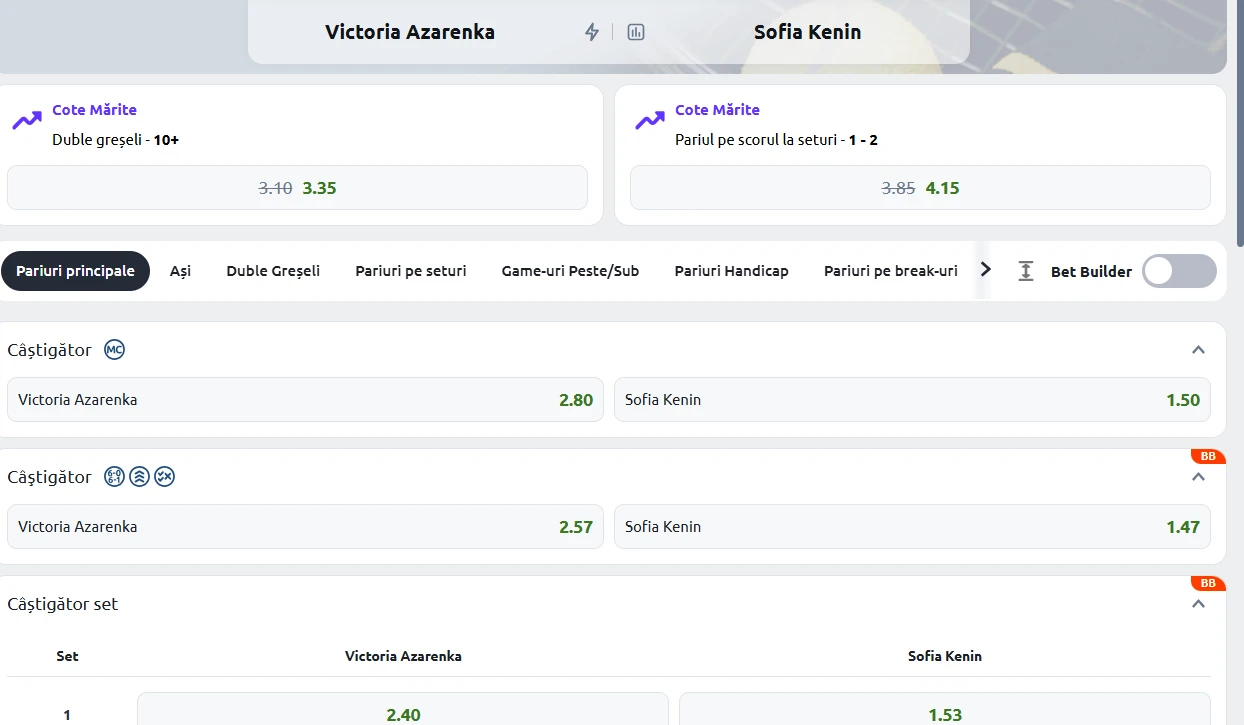Click the Câștigător set heading

point(63,604)
